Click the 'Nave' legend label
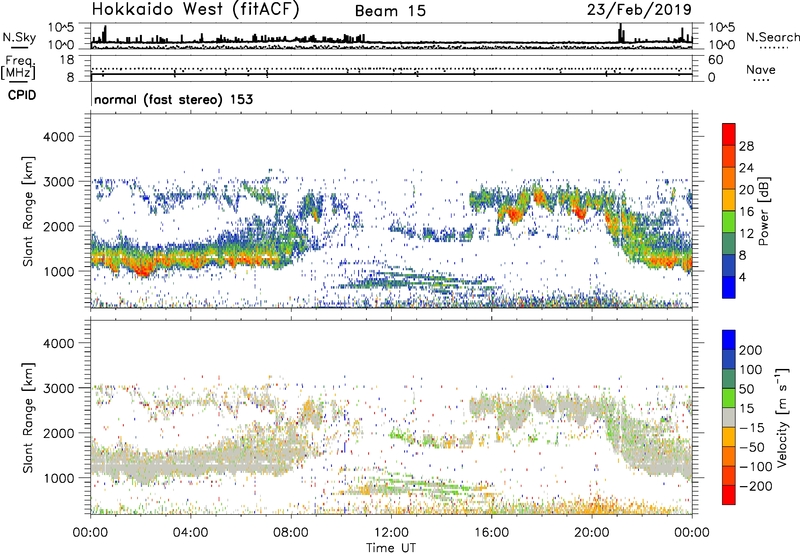The height and width of the screenshot is (554, 800). (761, 70)
